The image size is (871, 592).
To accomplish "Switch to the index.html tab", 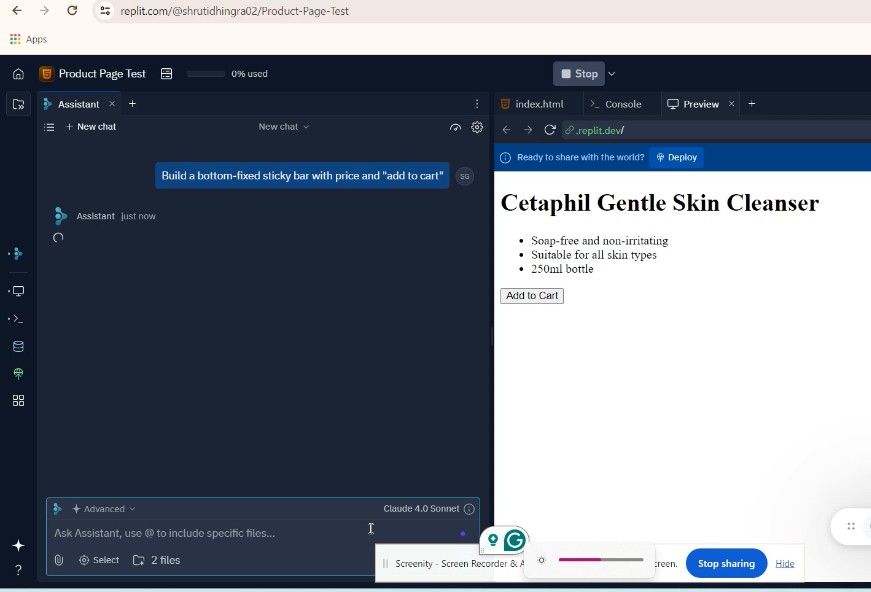I will click(x=532, y=104).
